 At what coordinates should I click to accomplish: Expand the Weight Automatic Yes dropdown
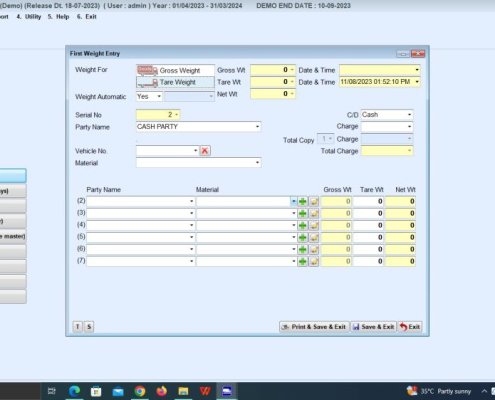(x=159, y=96)
